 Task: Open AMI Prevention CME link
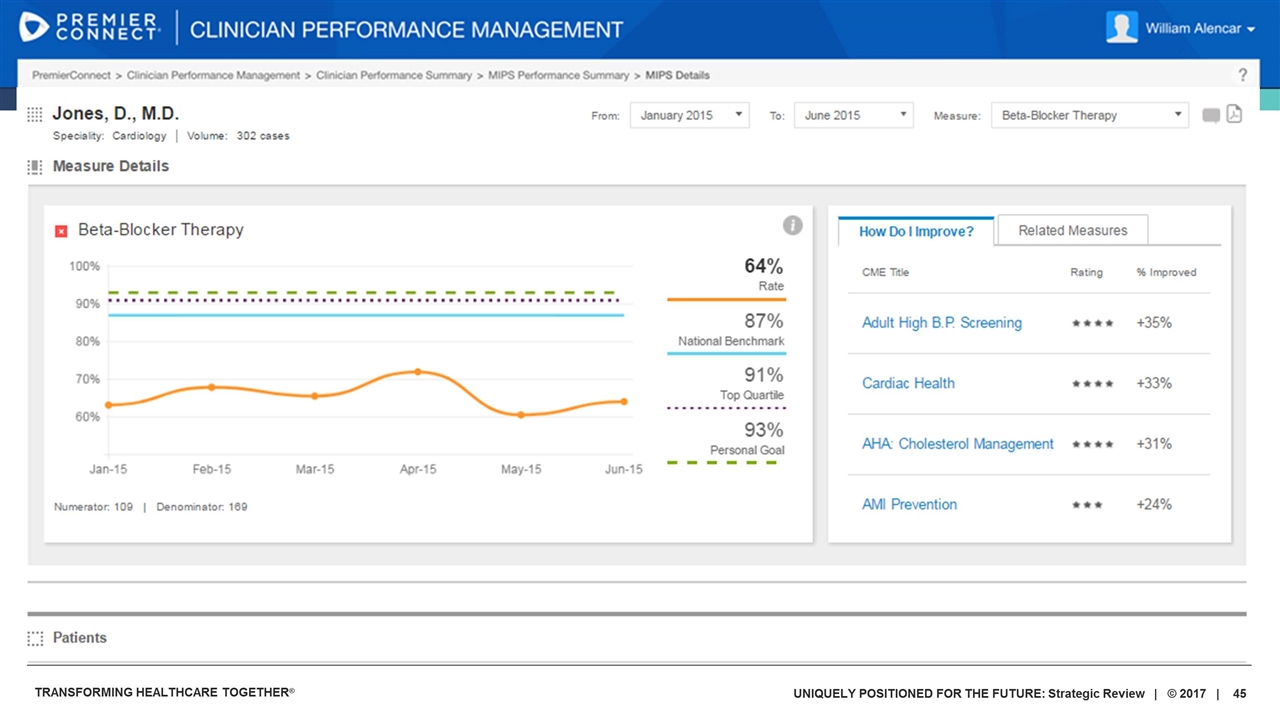909,504
